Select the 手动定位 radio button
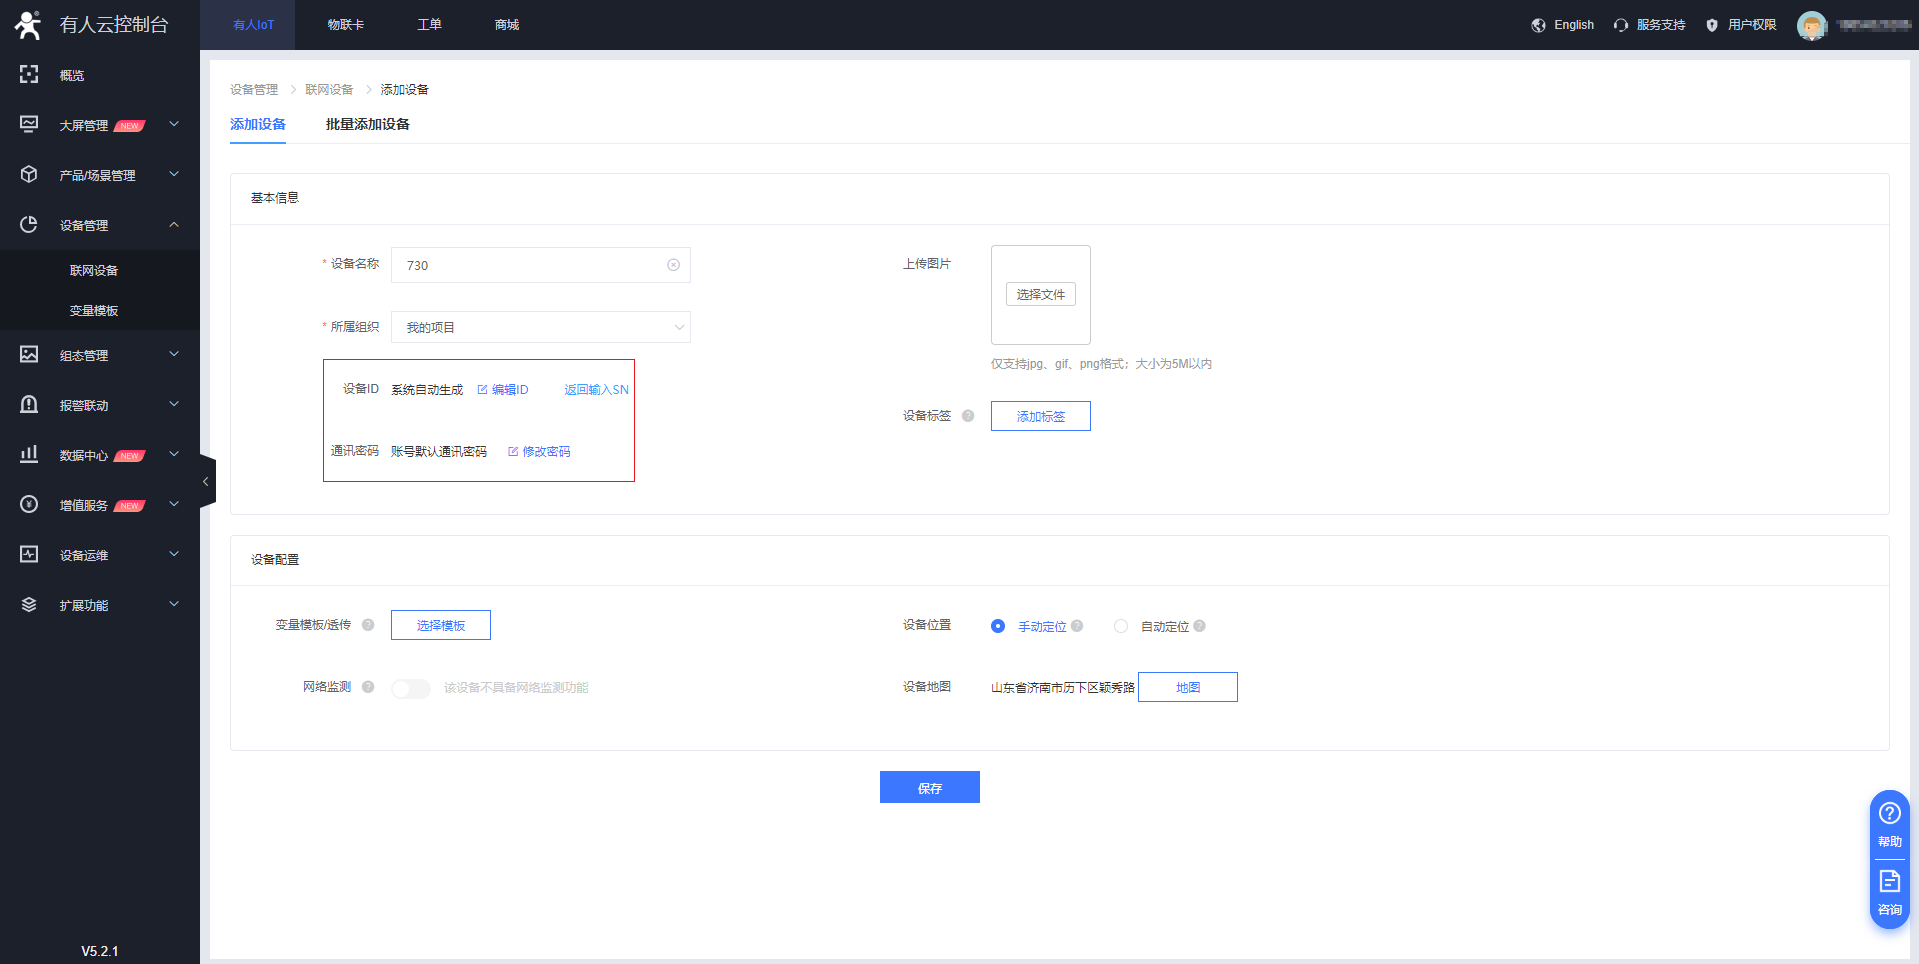1919x964 pixels. [x=998, y=626]
